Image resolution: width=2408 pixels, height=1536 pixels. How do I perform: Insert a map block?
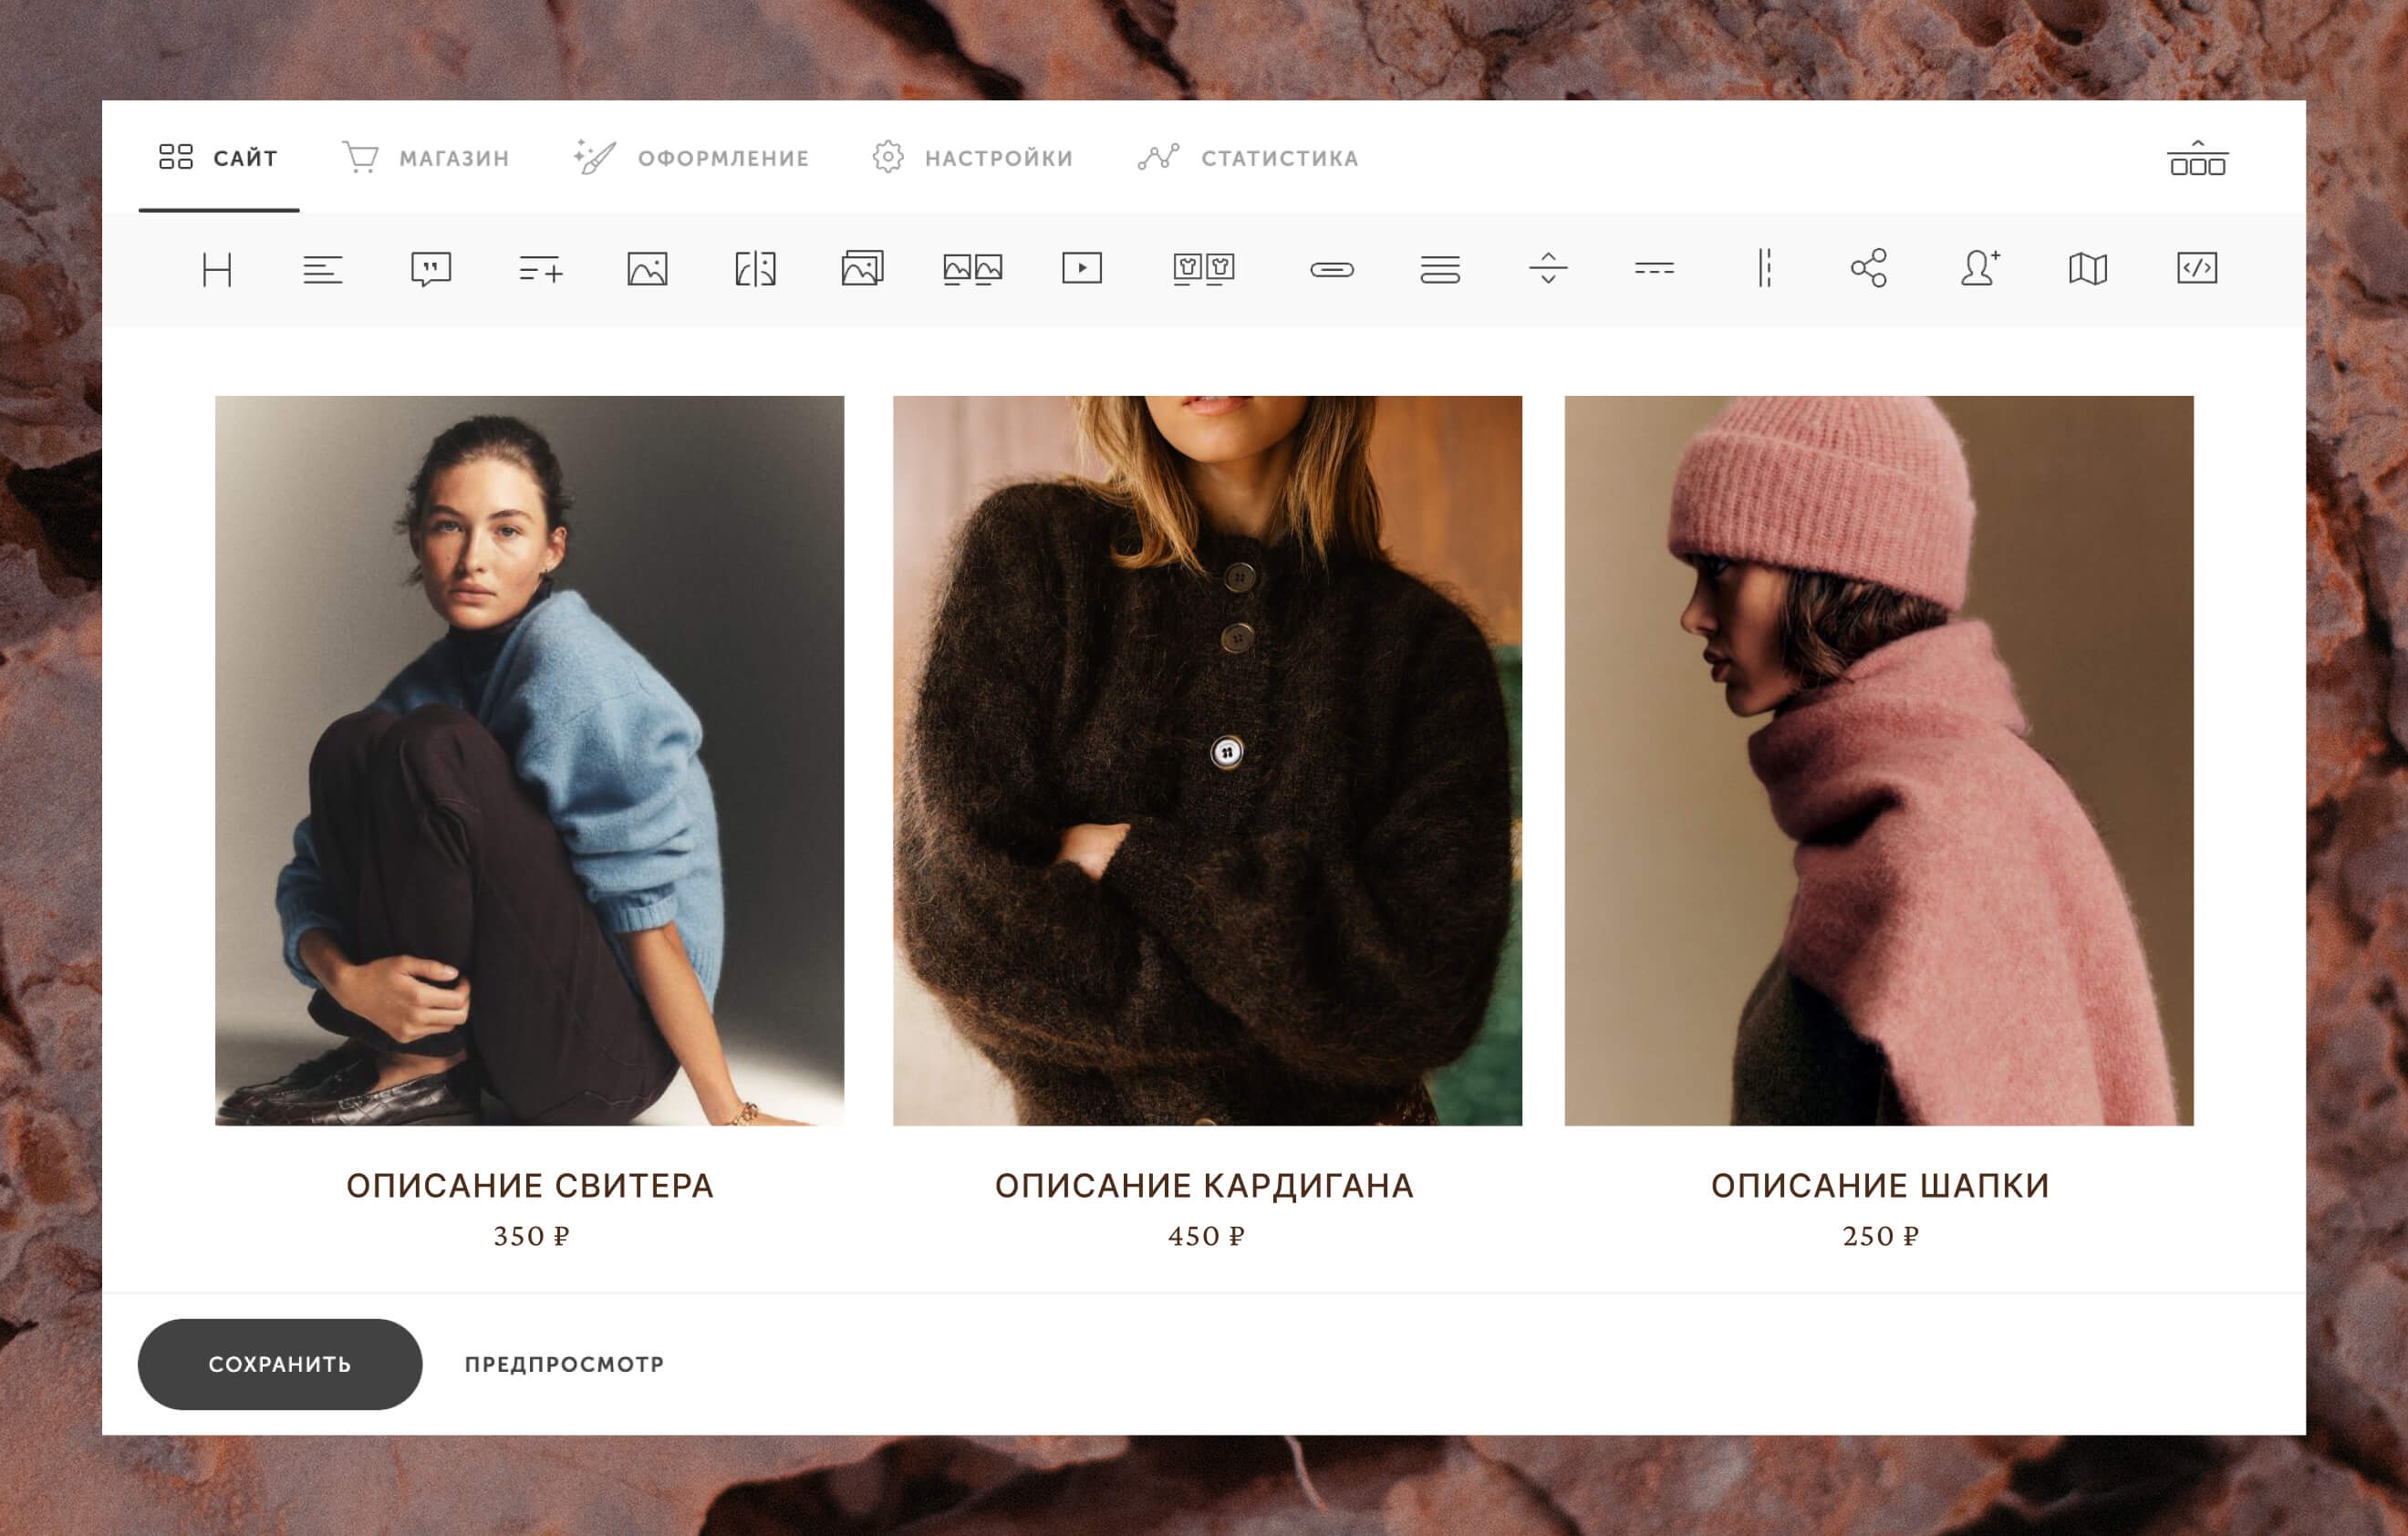tap(2087, 268)
